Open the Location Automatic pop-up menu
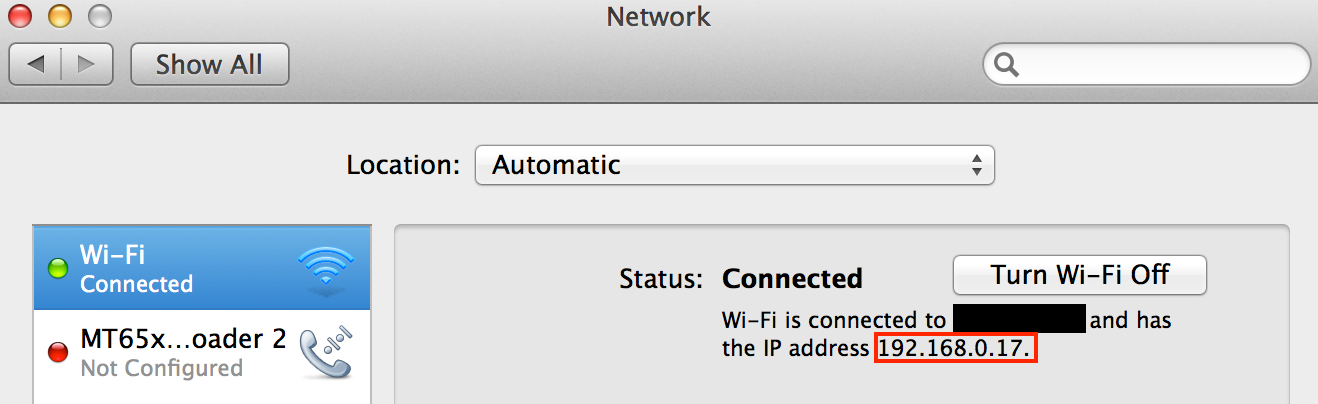Screen dimensions: 1318x404 734,165
